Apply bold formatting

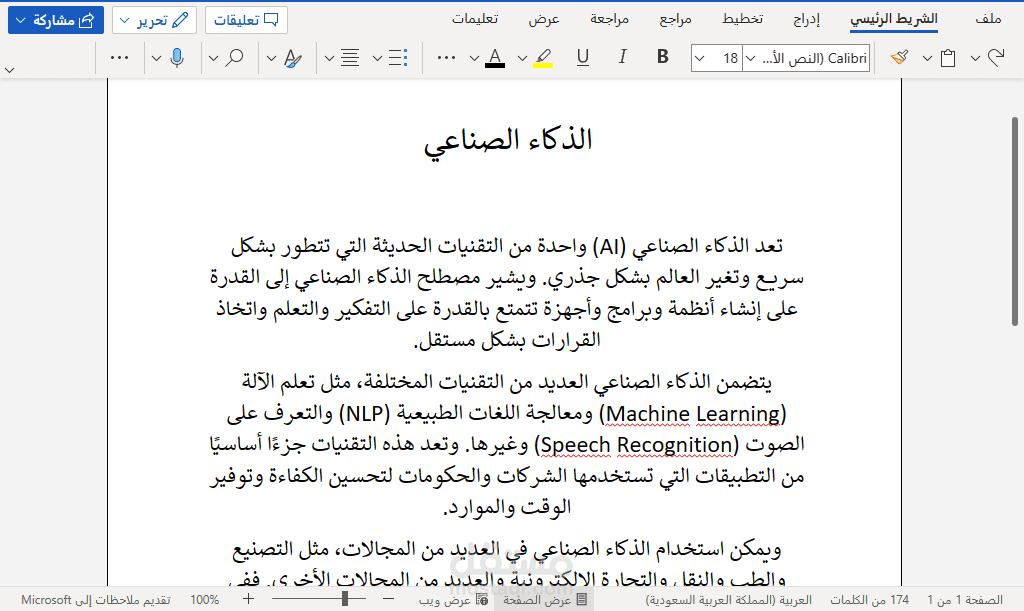tap(662, 58)
